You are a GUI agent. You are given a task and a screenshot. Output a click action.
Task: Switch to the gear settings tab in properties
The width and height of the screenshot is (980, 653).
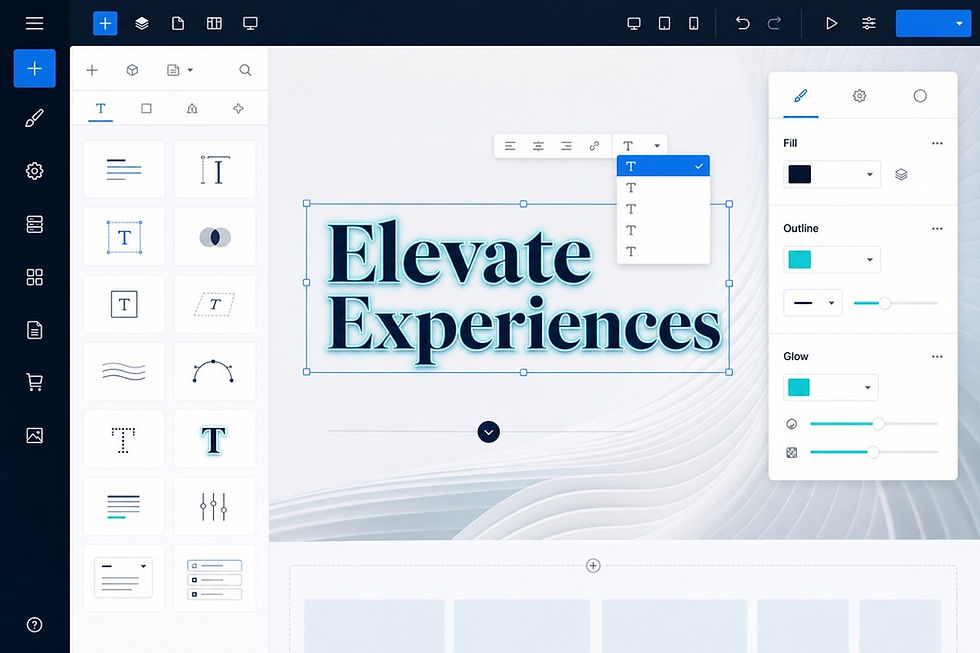(859, 96)
